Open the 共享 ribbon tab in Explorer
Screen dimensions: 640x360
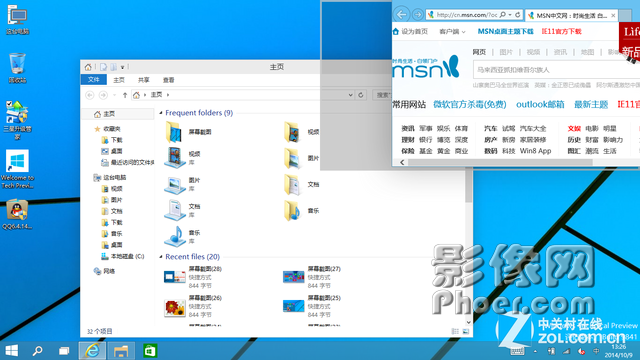tap(144, 80)
